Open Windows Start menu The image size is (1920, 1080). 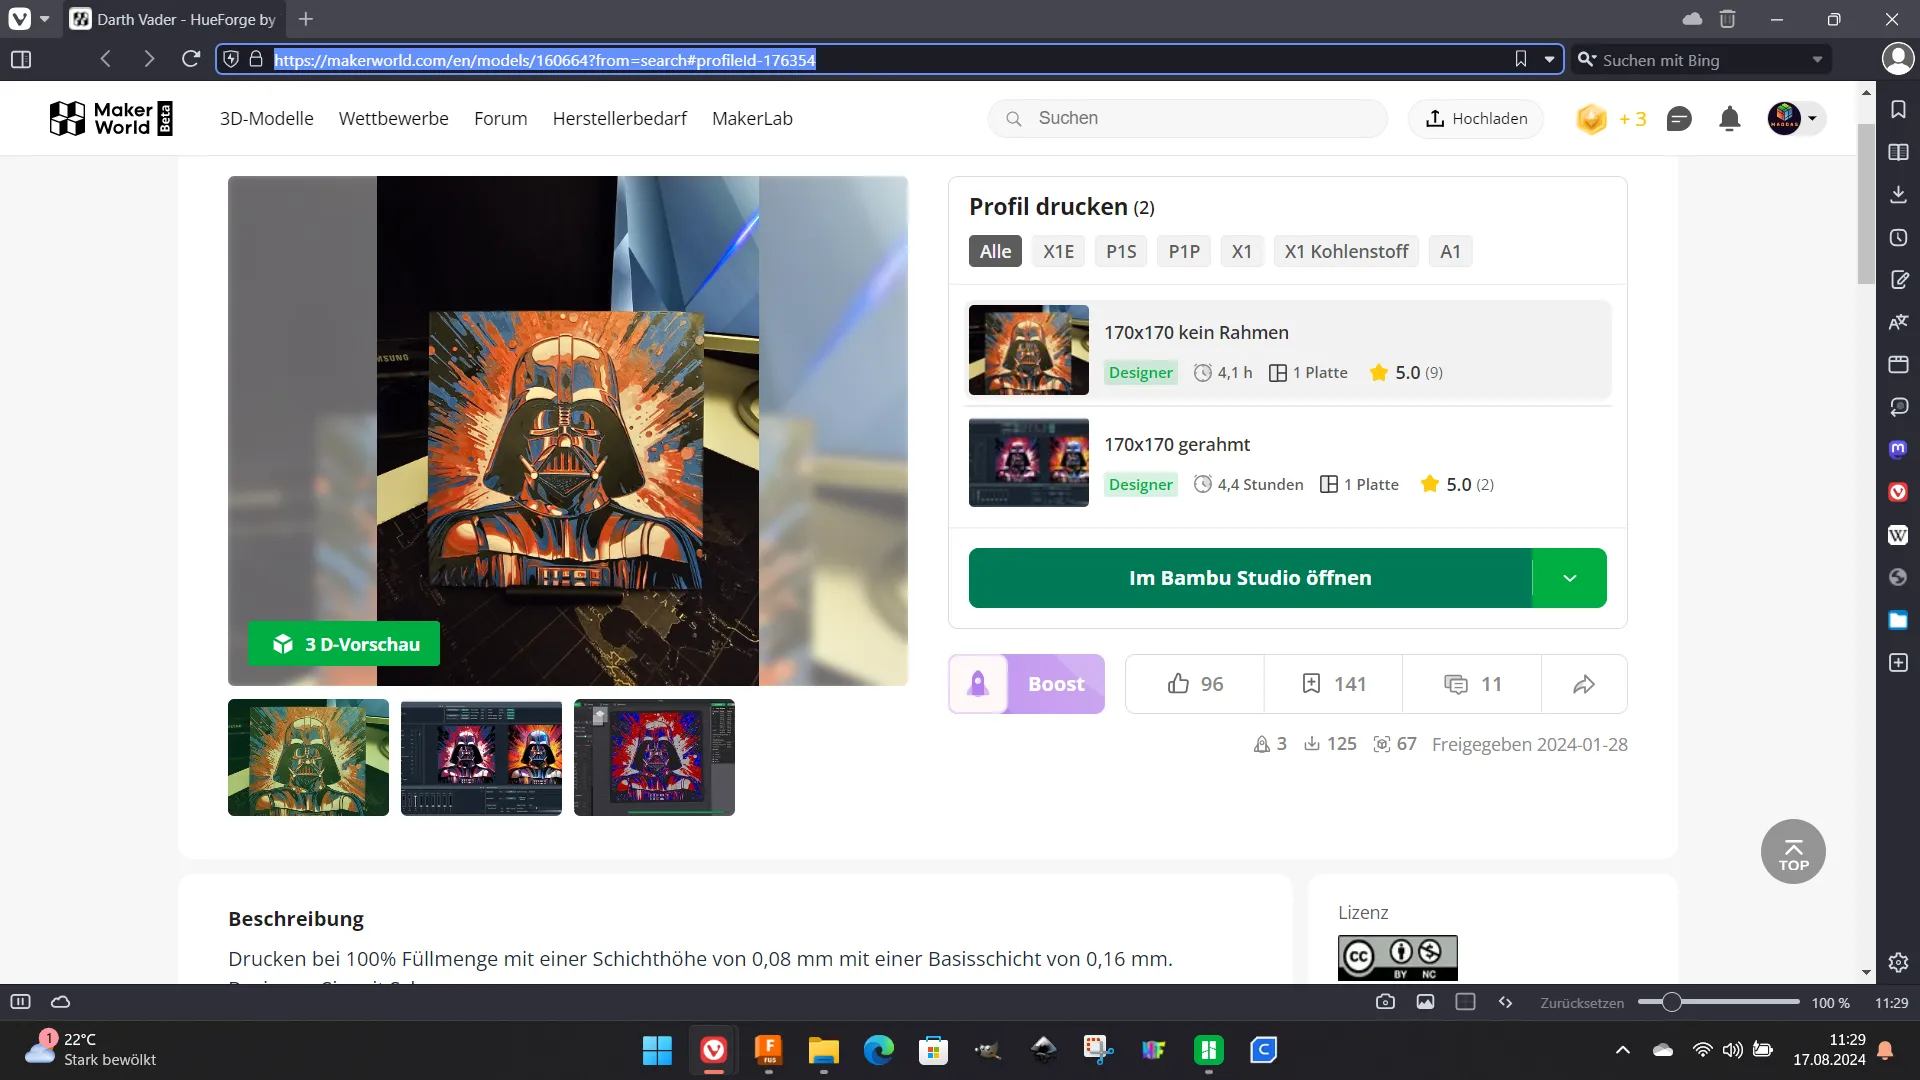(x=657, y=1050)
